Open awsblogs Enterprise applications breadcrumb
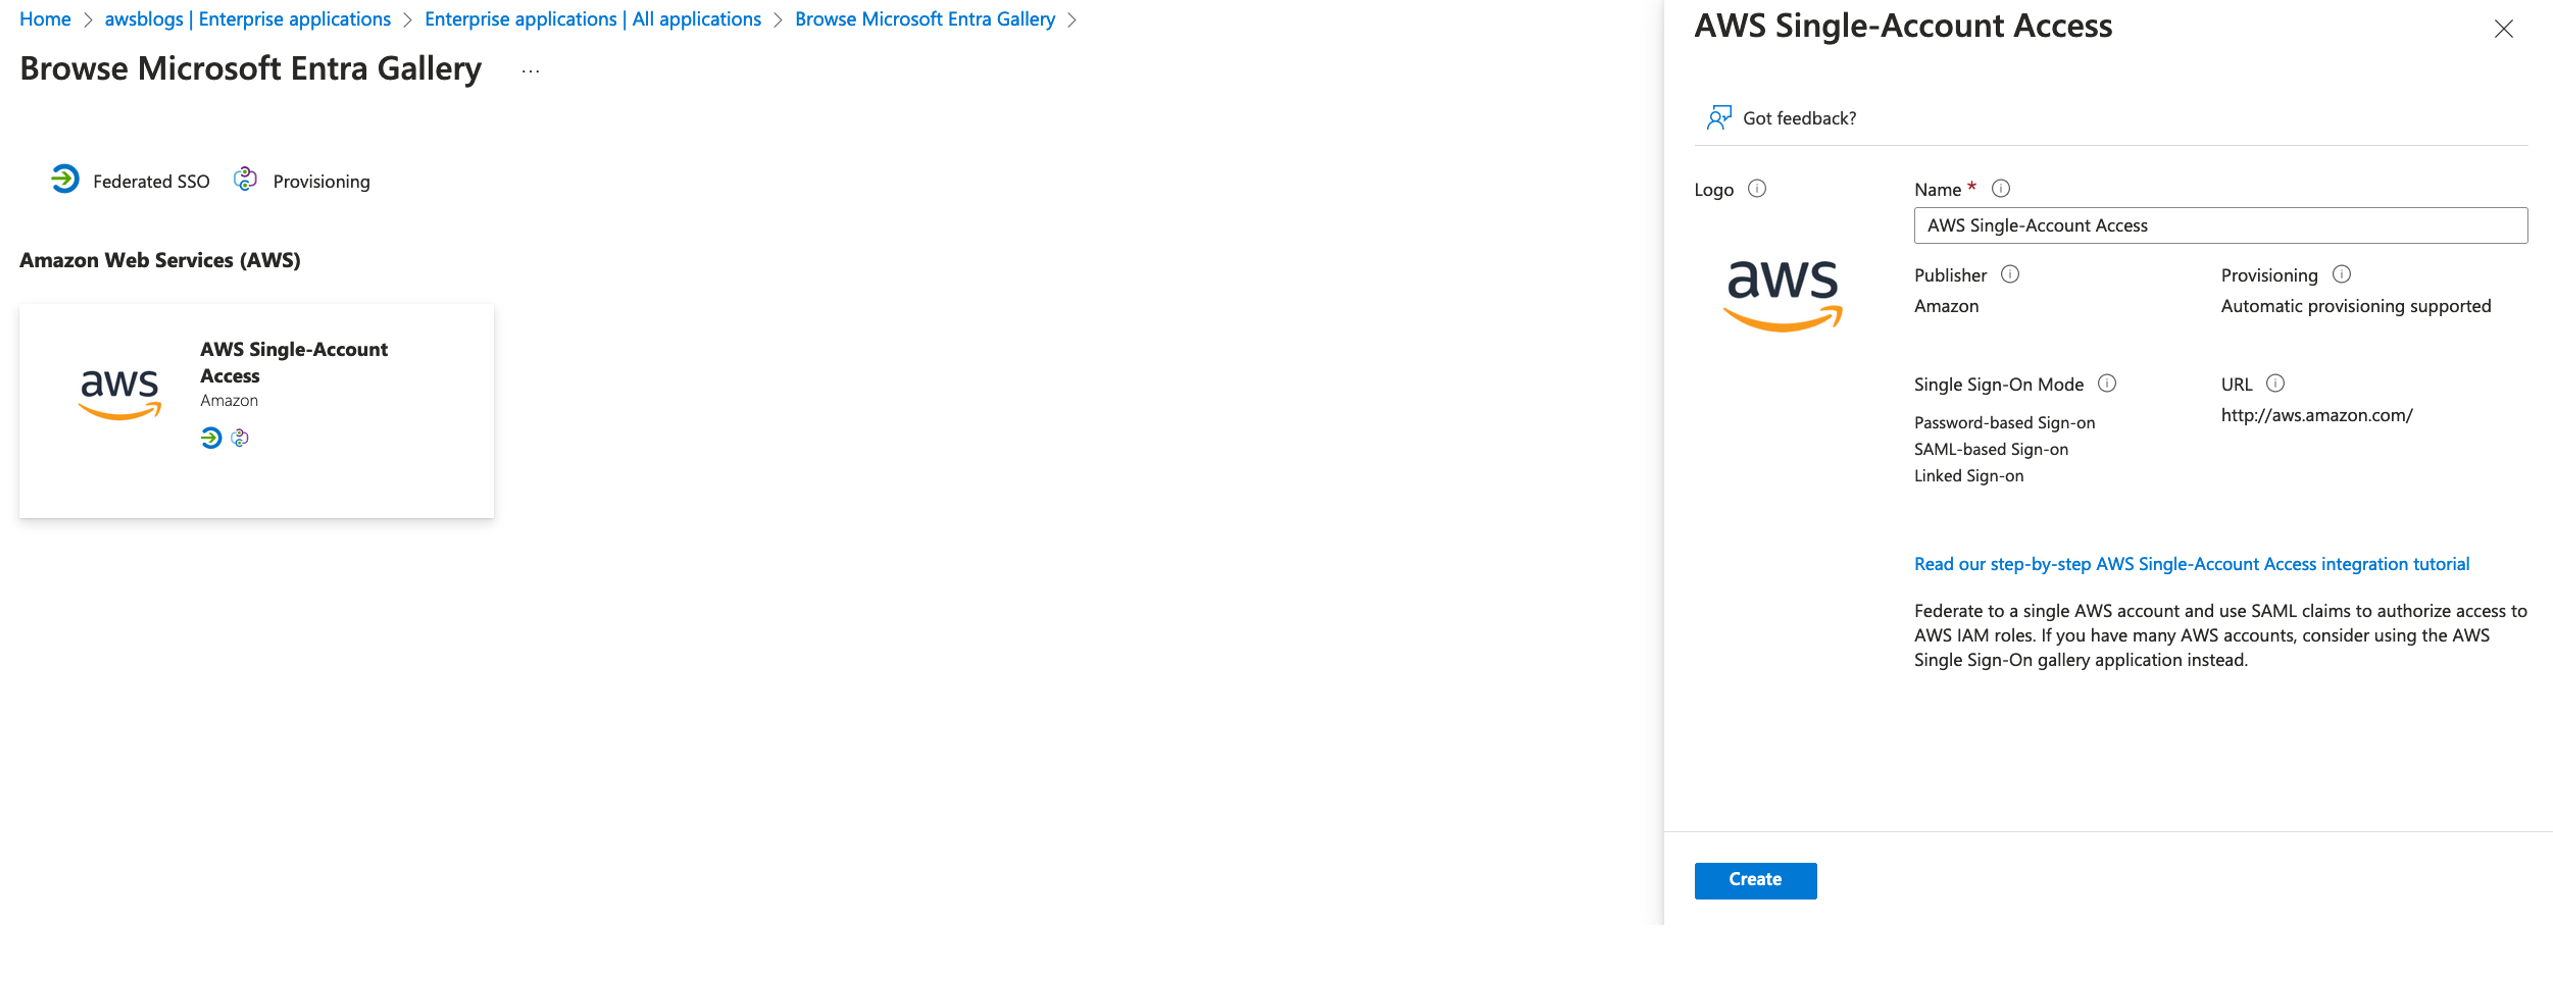The width and height of the screenshot is (2553, 982). click(248, 18)
